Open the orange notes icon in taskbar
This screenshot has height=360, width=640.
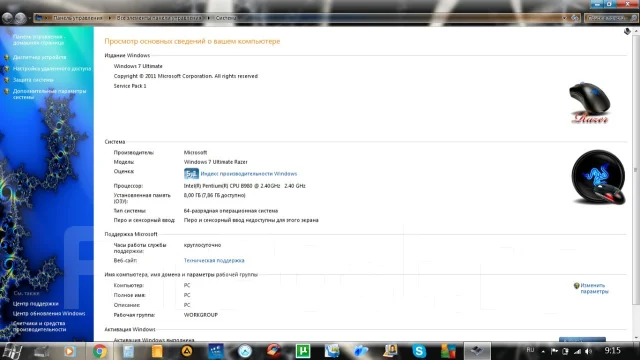(x=157, y=351)
